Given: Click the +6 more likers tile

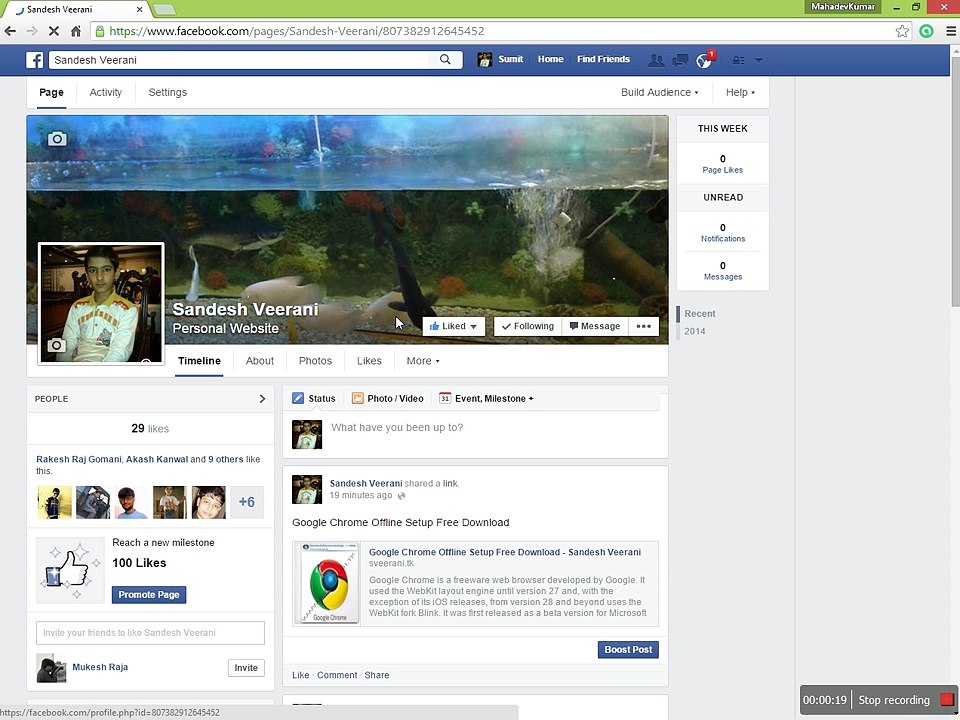Looking at the screenshot, I should pos(247,502).
